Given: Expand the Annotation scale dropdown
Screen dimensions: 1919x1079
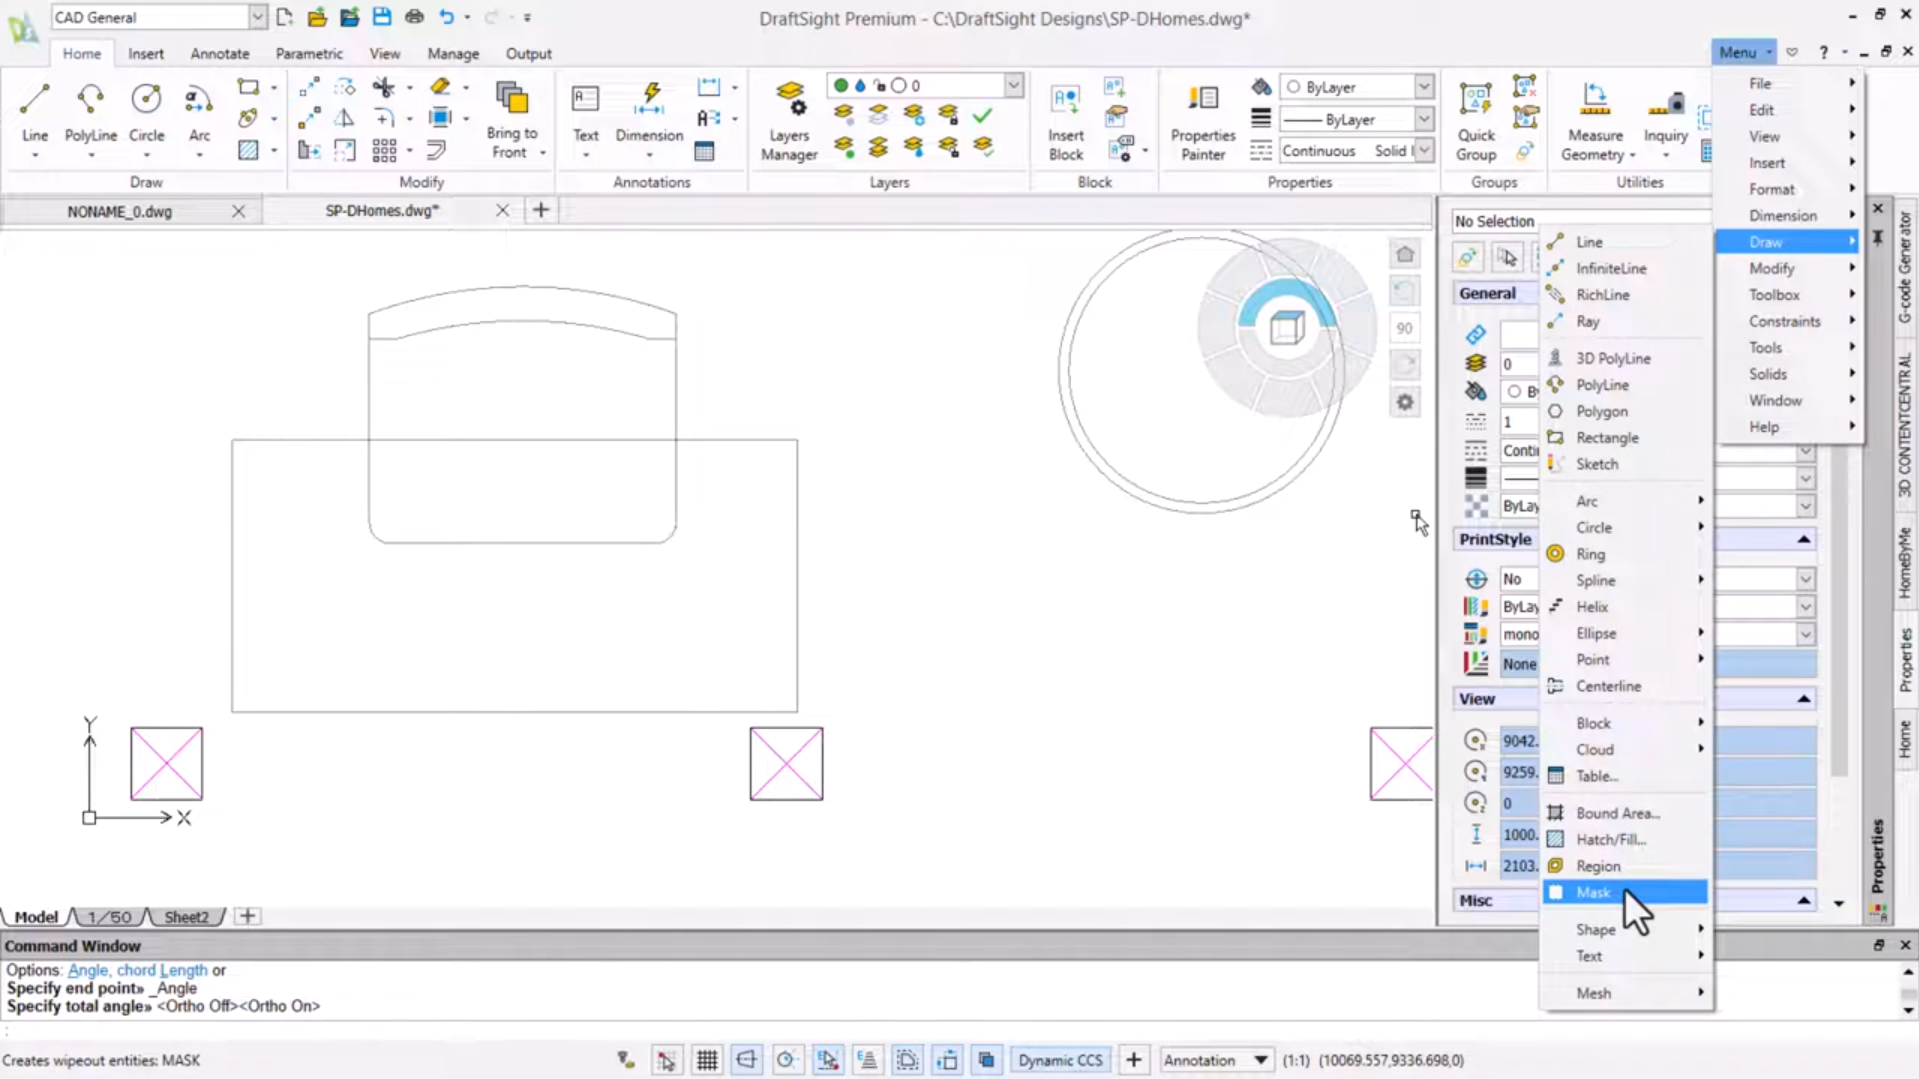Looking at the screenshot, I should 1260,1060.
